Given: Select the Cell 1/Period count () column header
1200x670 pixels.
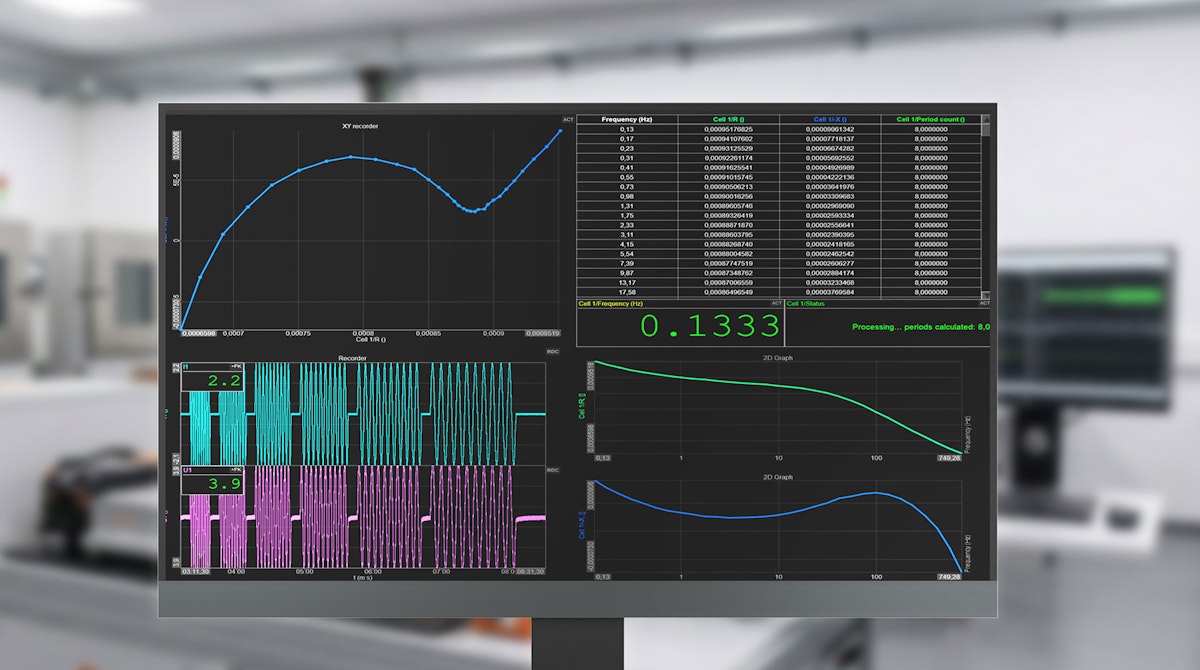Looking at the screenshot, I should (x=931, y=119).
